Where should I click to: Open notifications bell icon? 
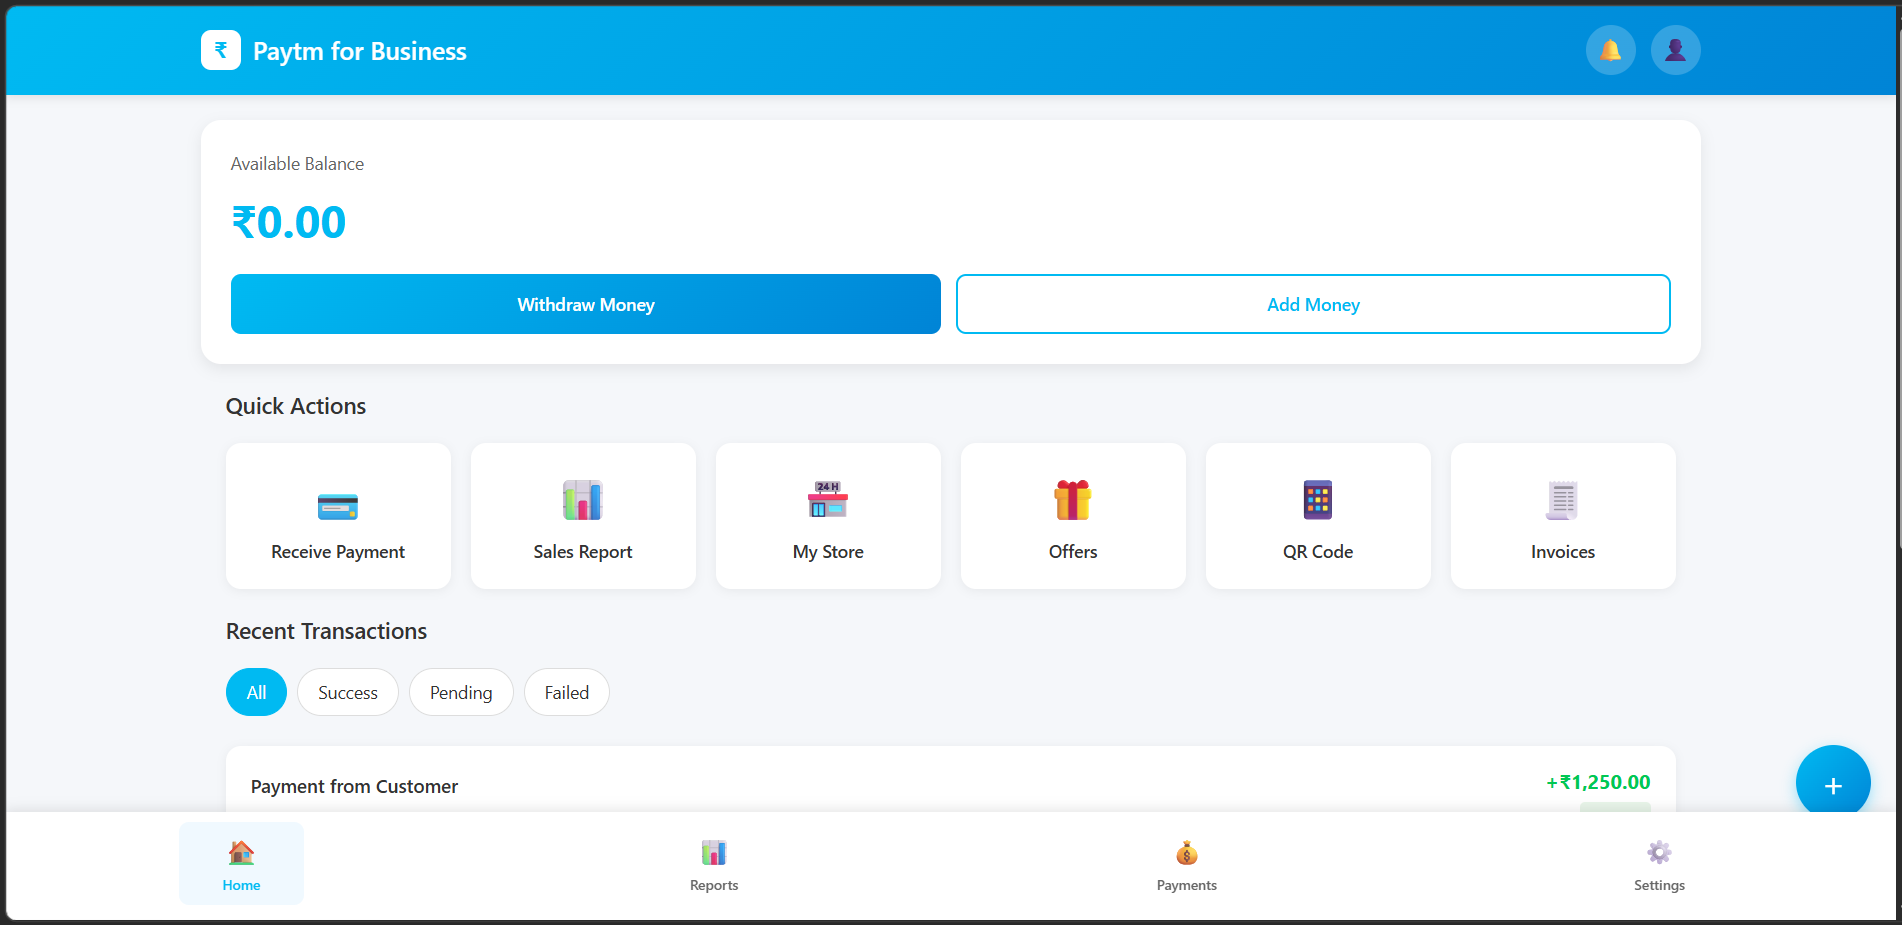click(1610, 50)
